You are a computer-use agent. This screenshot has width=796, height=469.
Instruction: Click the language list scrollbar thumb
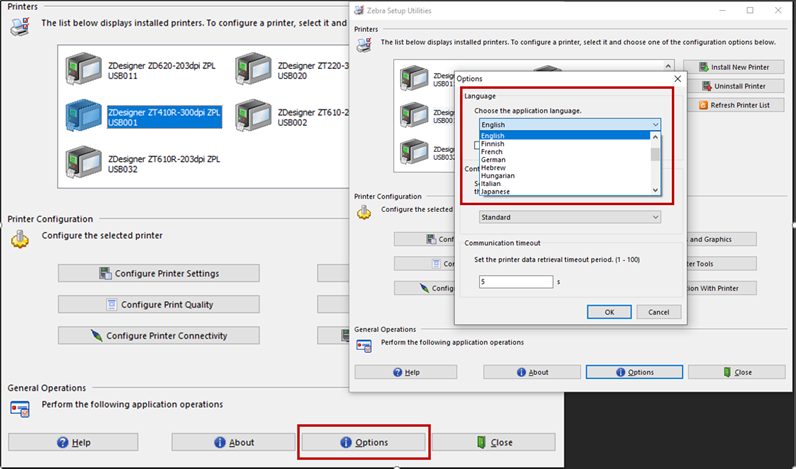tap(655, 154)
